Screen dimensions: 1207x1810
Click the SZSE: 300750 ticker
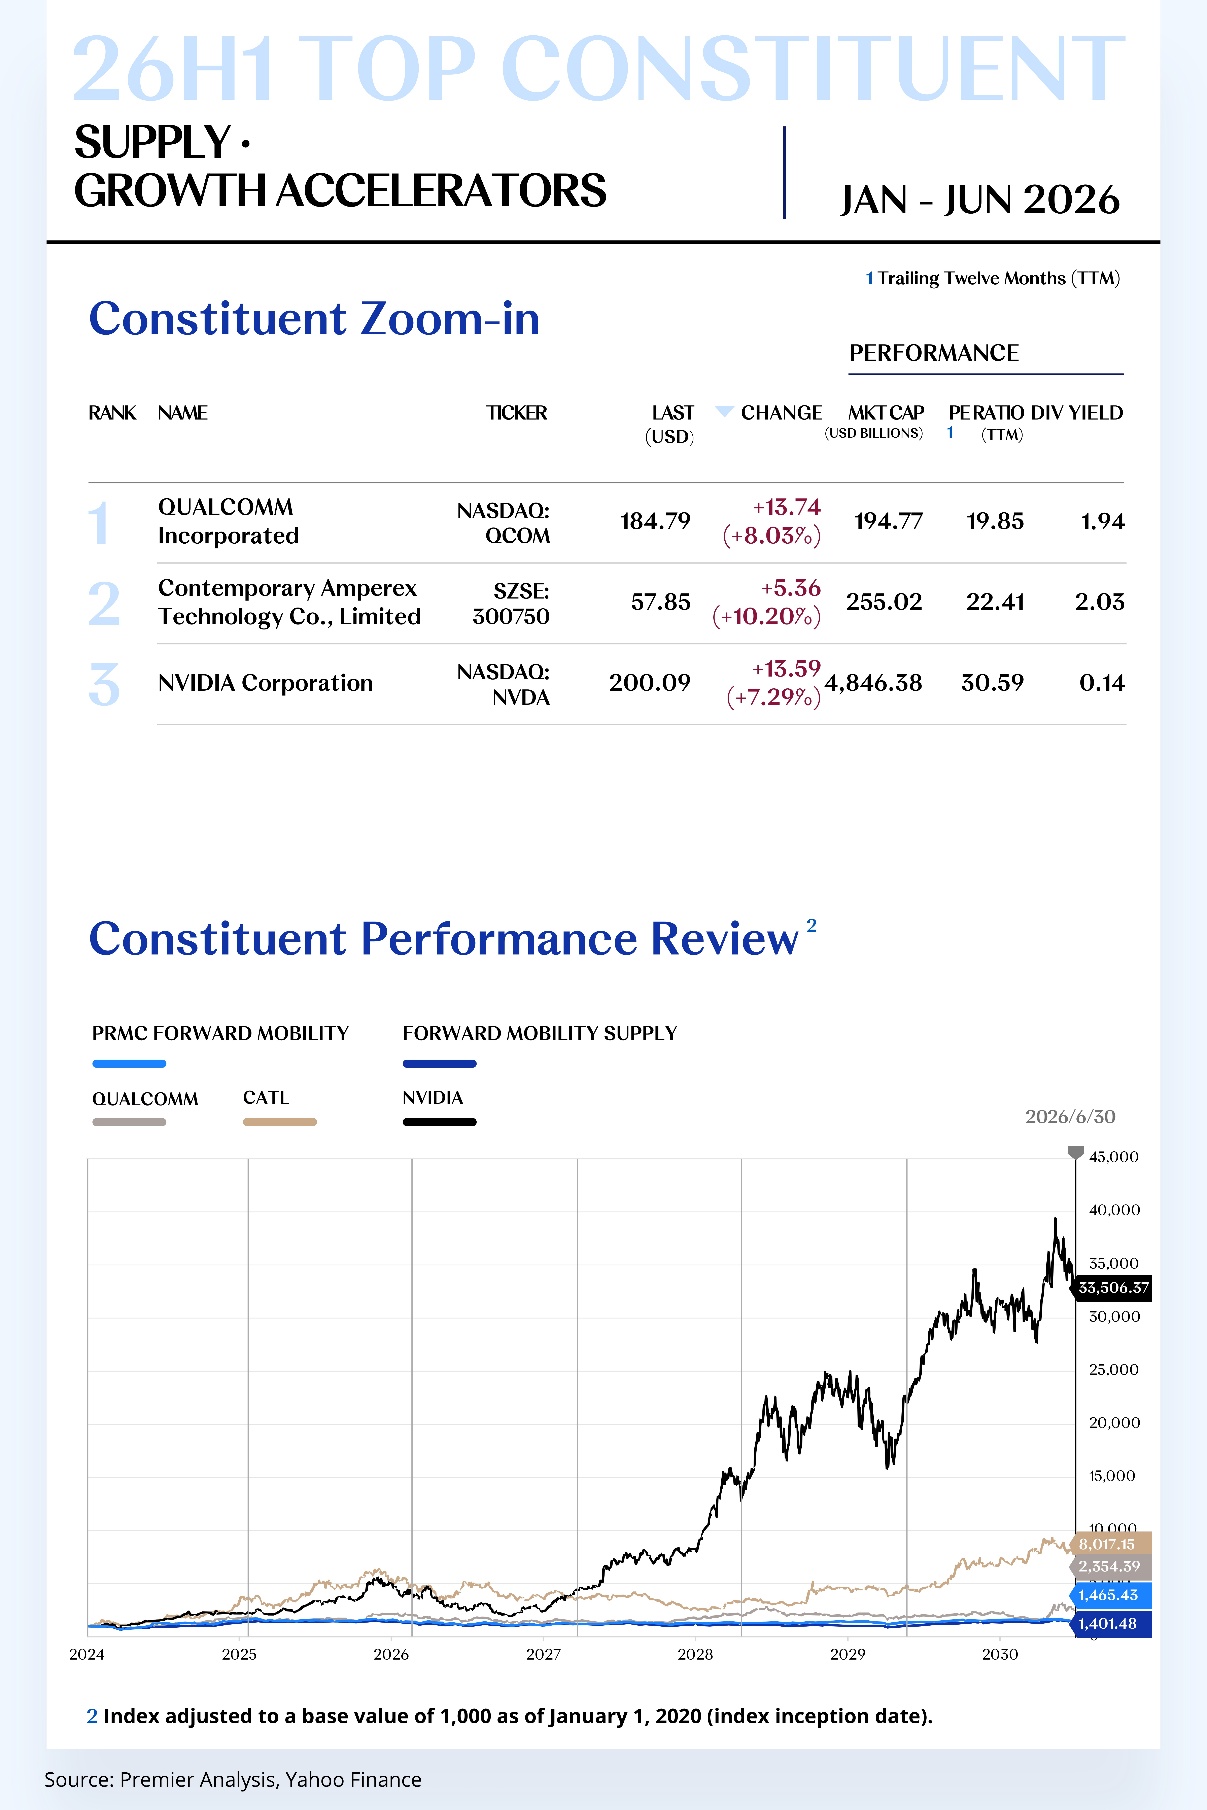(x=511, y=604)
